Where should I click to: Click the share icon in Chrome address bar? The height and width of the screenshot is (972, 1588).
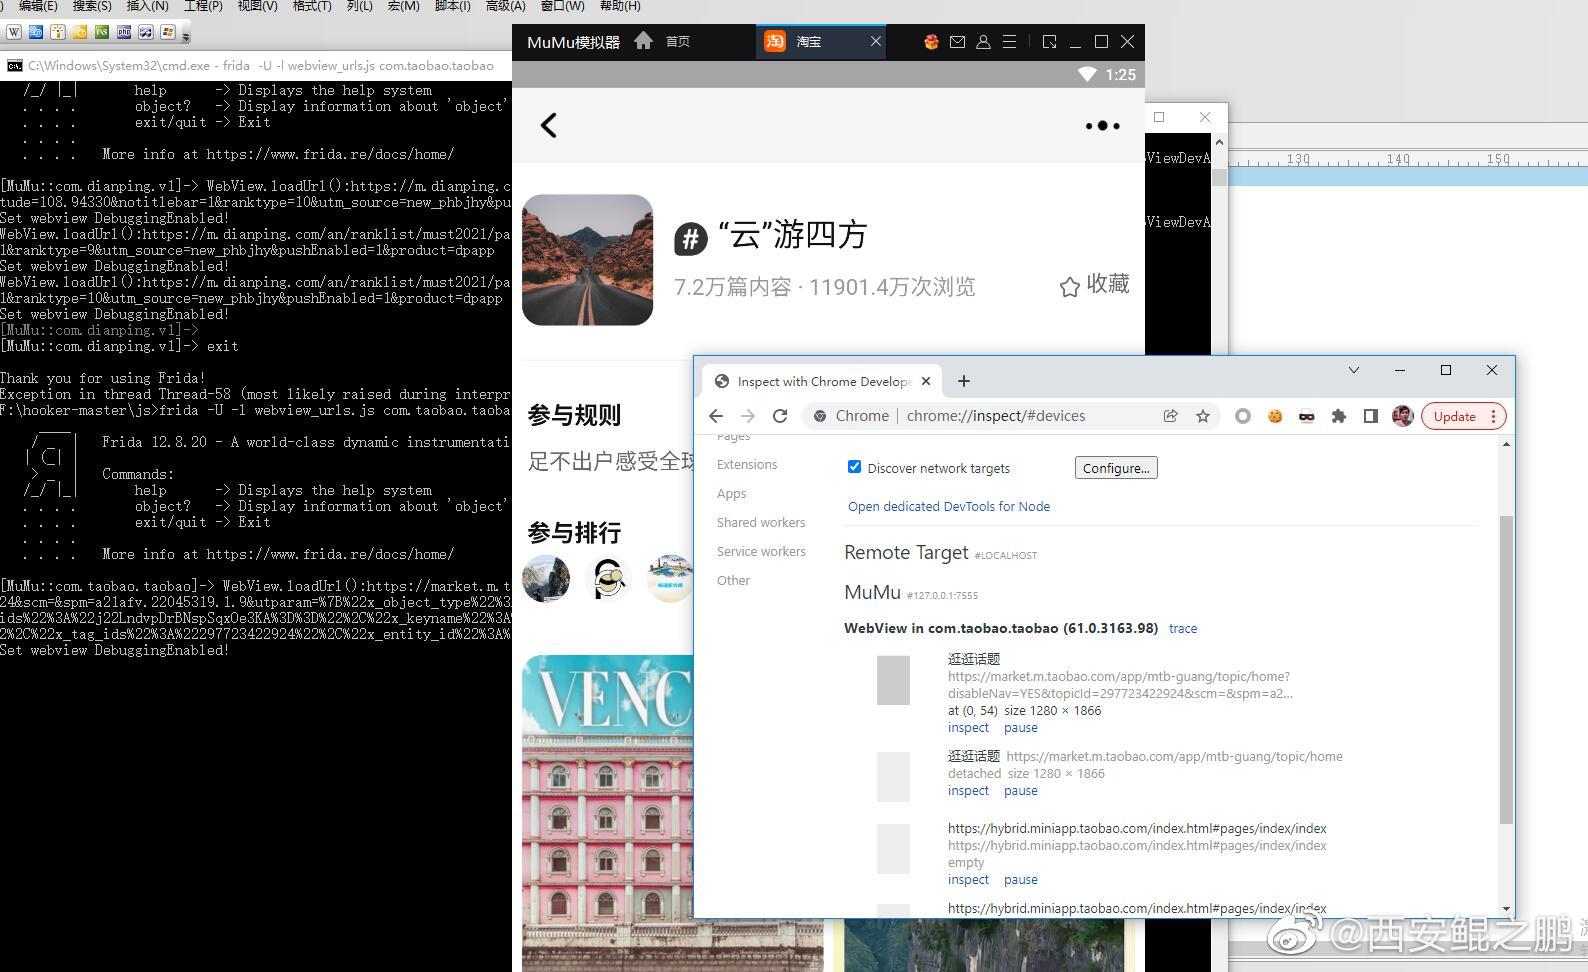(1170, 416)
